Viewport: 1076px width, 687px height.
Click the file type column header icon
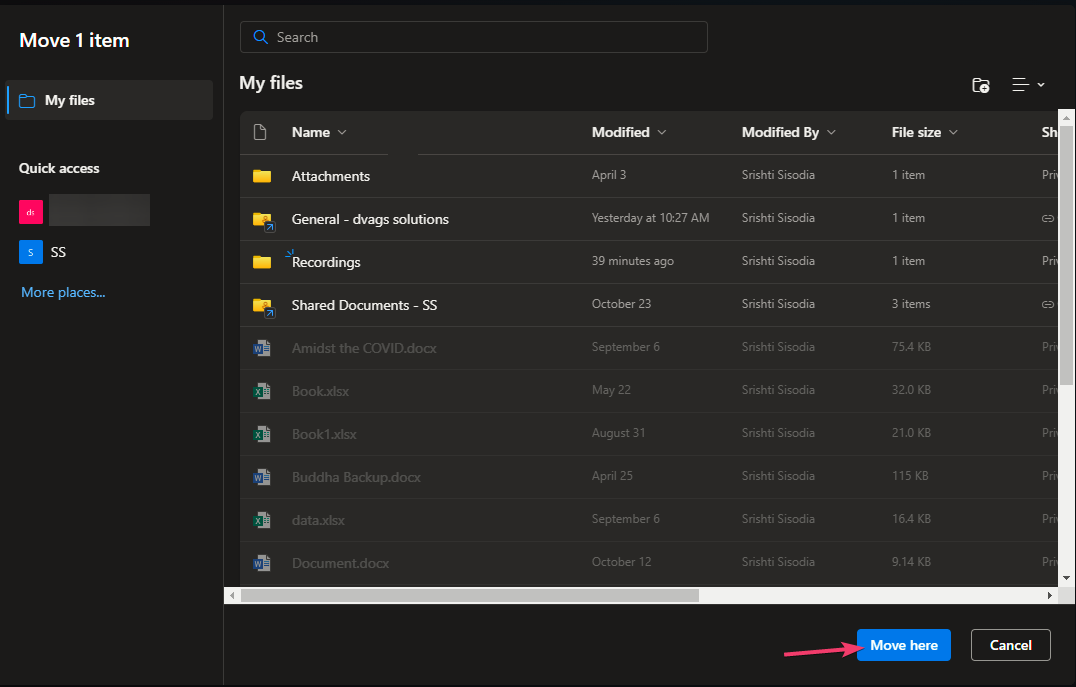click(x=261, y=132)
